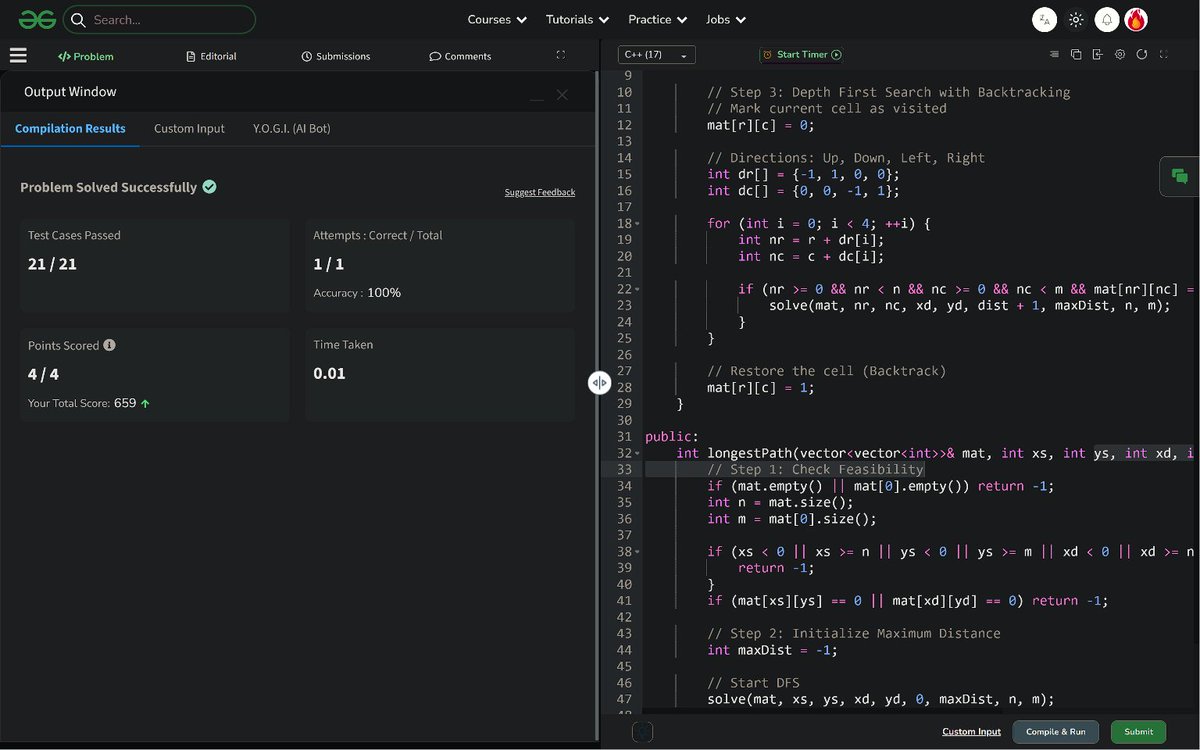
Task: Reset code with the refresh icon
Action: pyautogui.click(x=1142, y=55)
